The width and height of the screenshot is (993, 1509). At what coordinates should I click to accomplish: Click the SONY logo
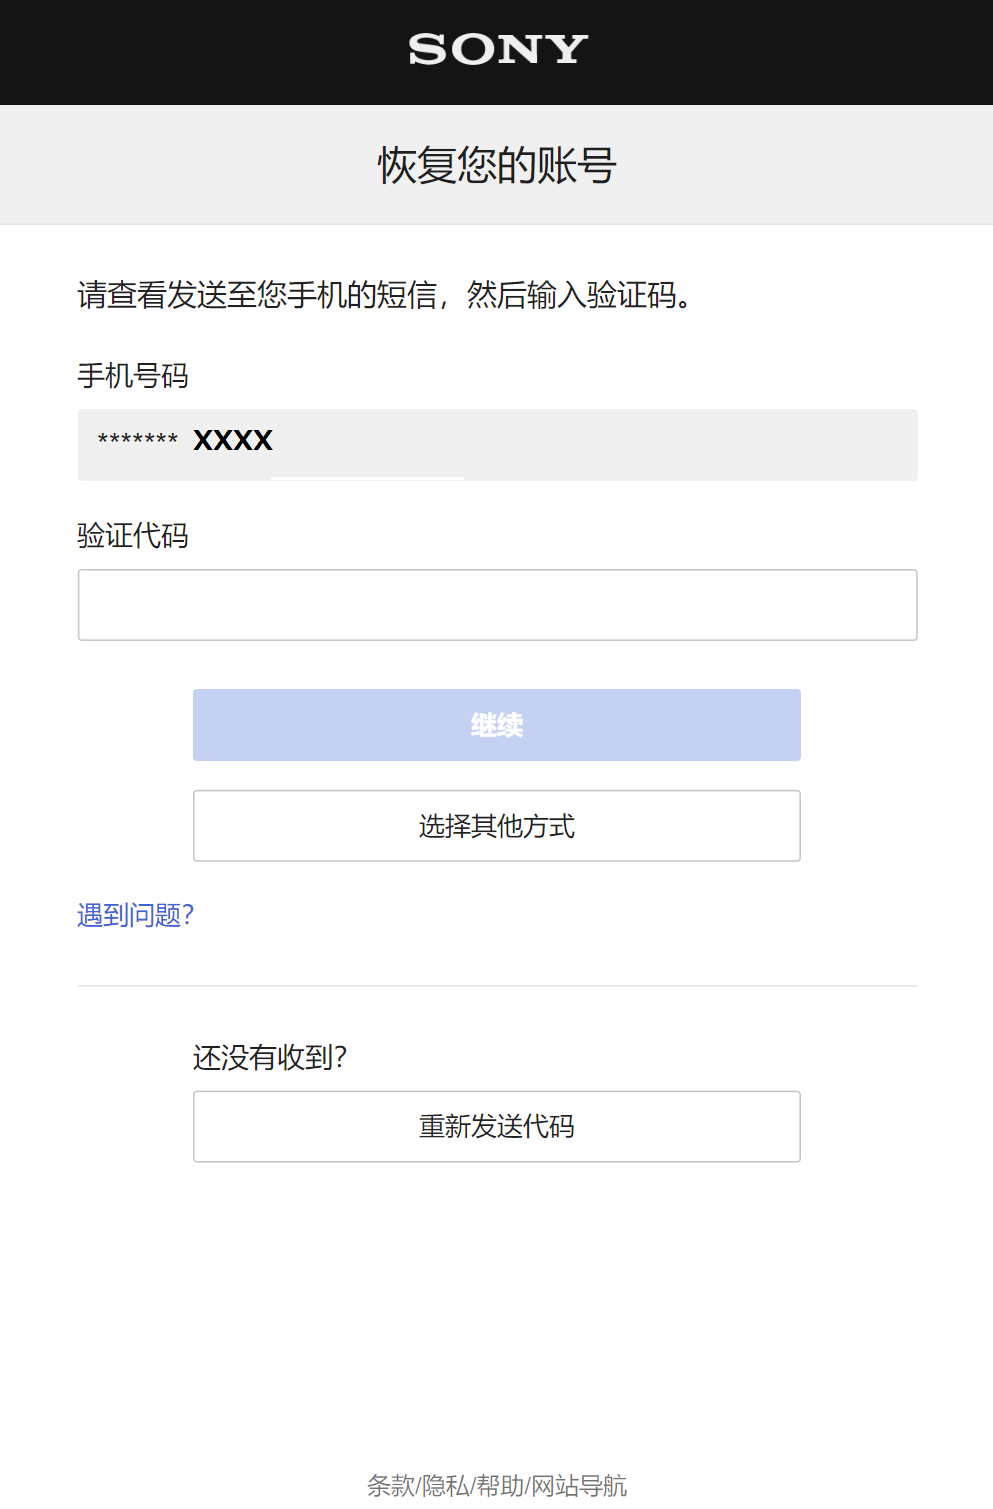point(496,50)
